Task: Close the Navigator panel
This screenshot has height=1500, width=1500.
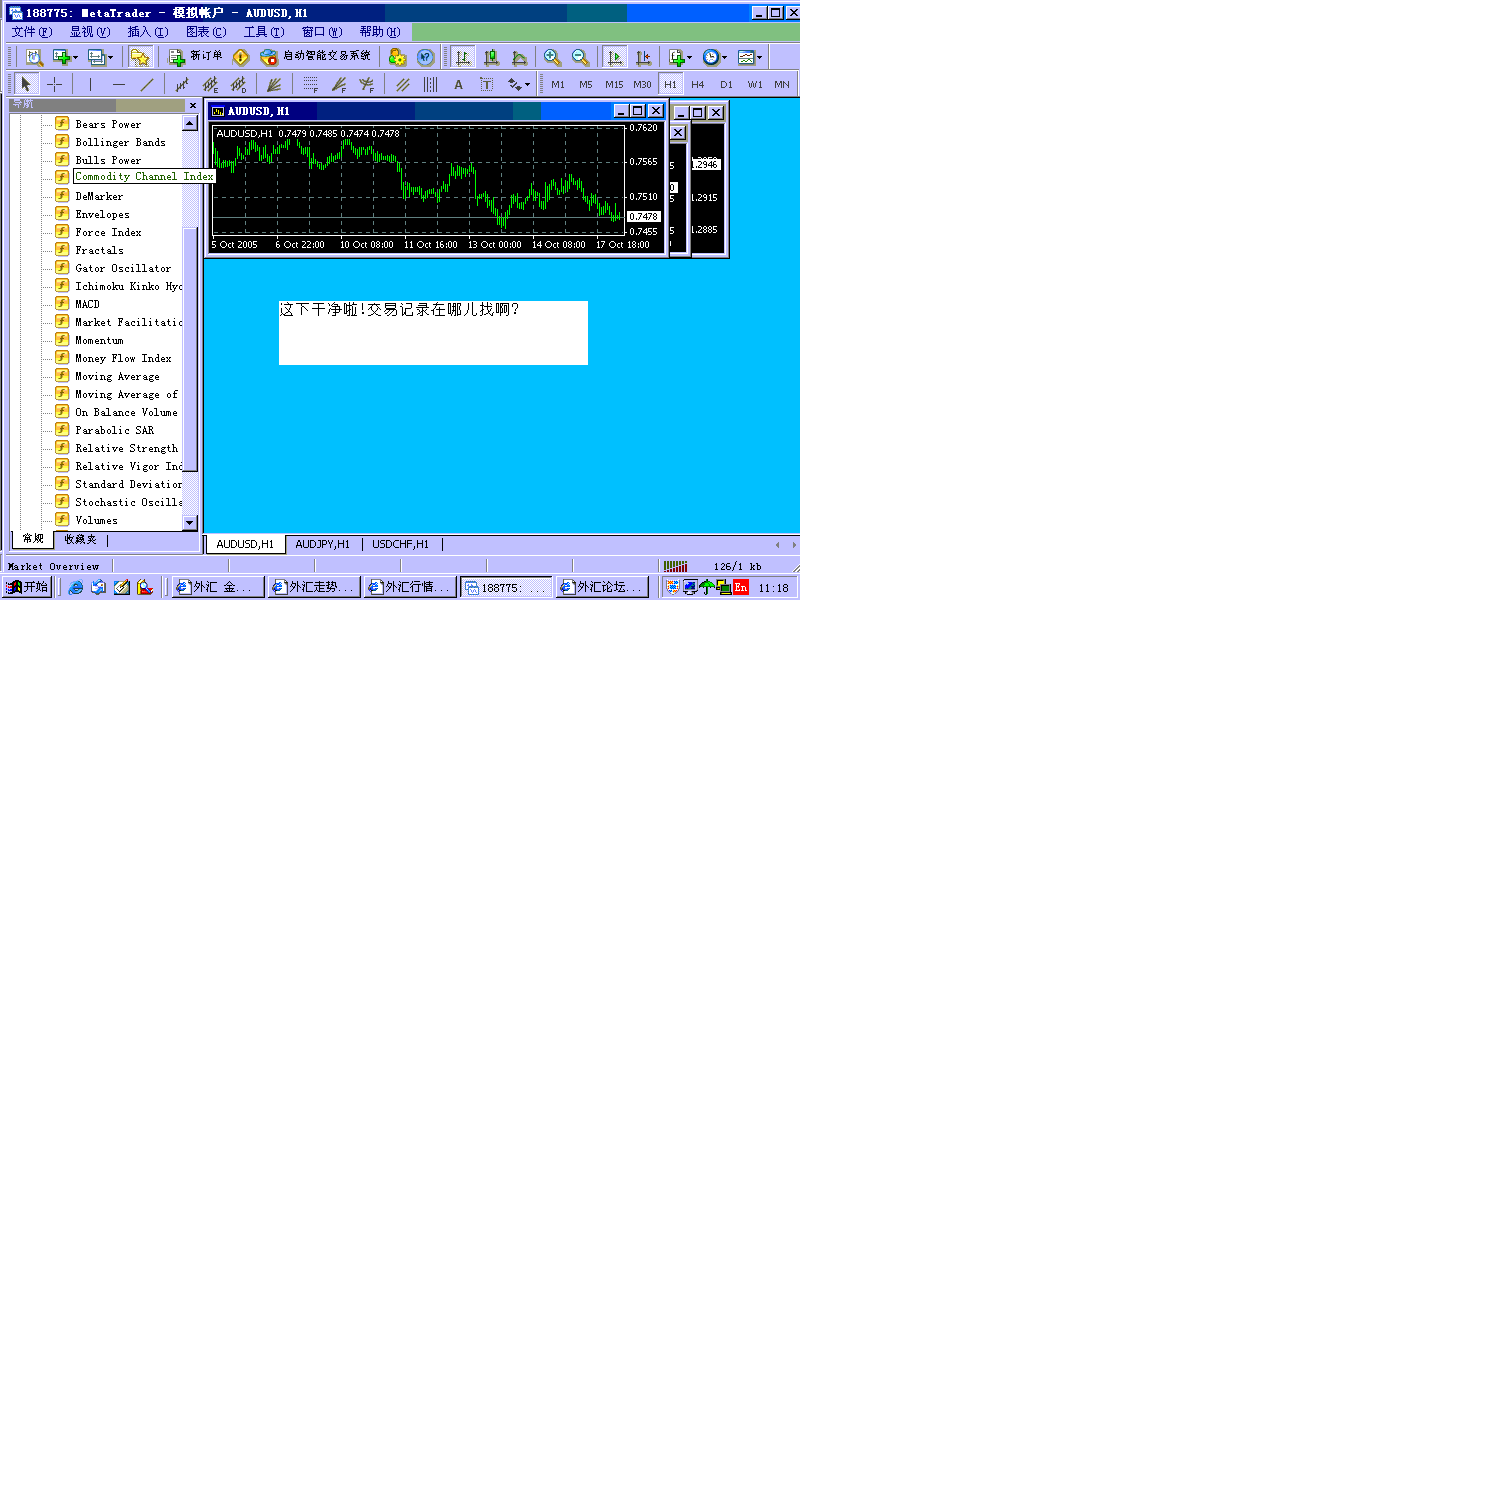Action: [x=193, y=105]
